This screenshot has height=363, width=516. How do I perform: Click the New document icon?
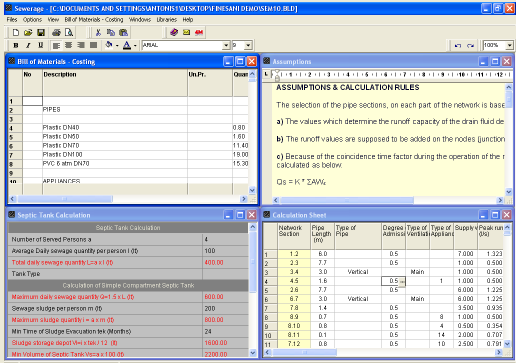click(16, 32)
